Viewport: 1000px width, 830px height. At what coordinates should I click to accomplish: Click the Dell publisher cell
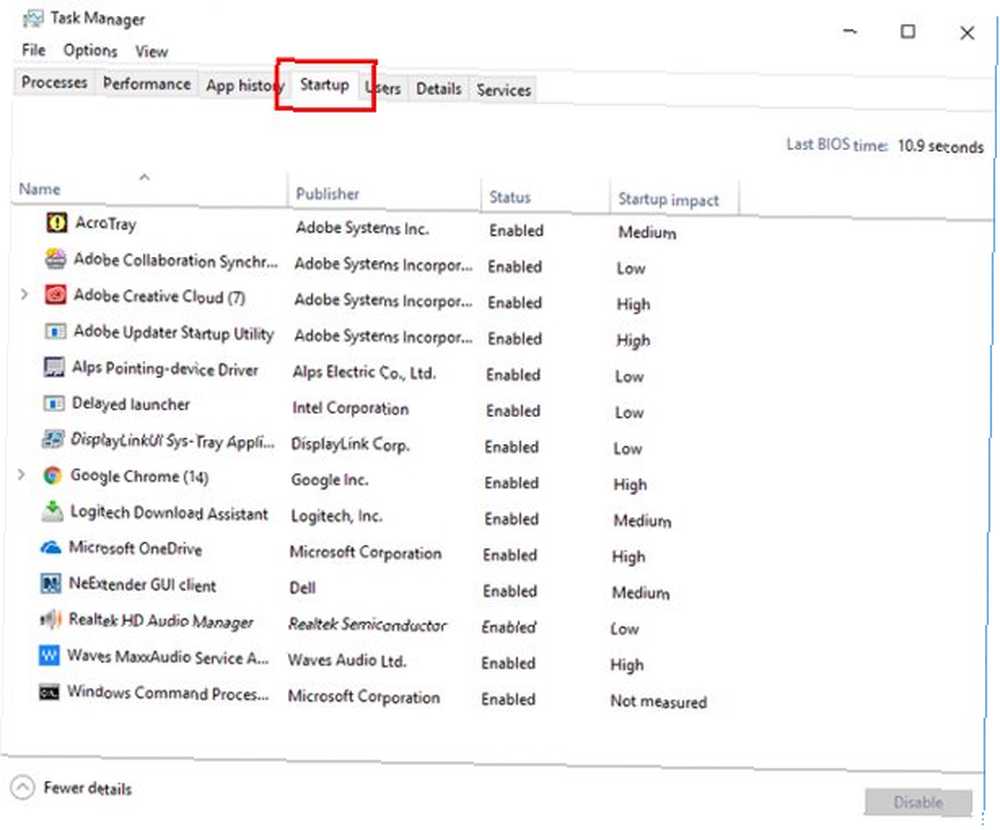pos(302,588)
